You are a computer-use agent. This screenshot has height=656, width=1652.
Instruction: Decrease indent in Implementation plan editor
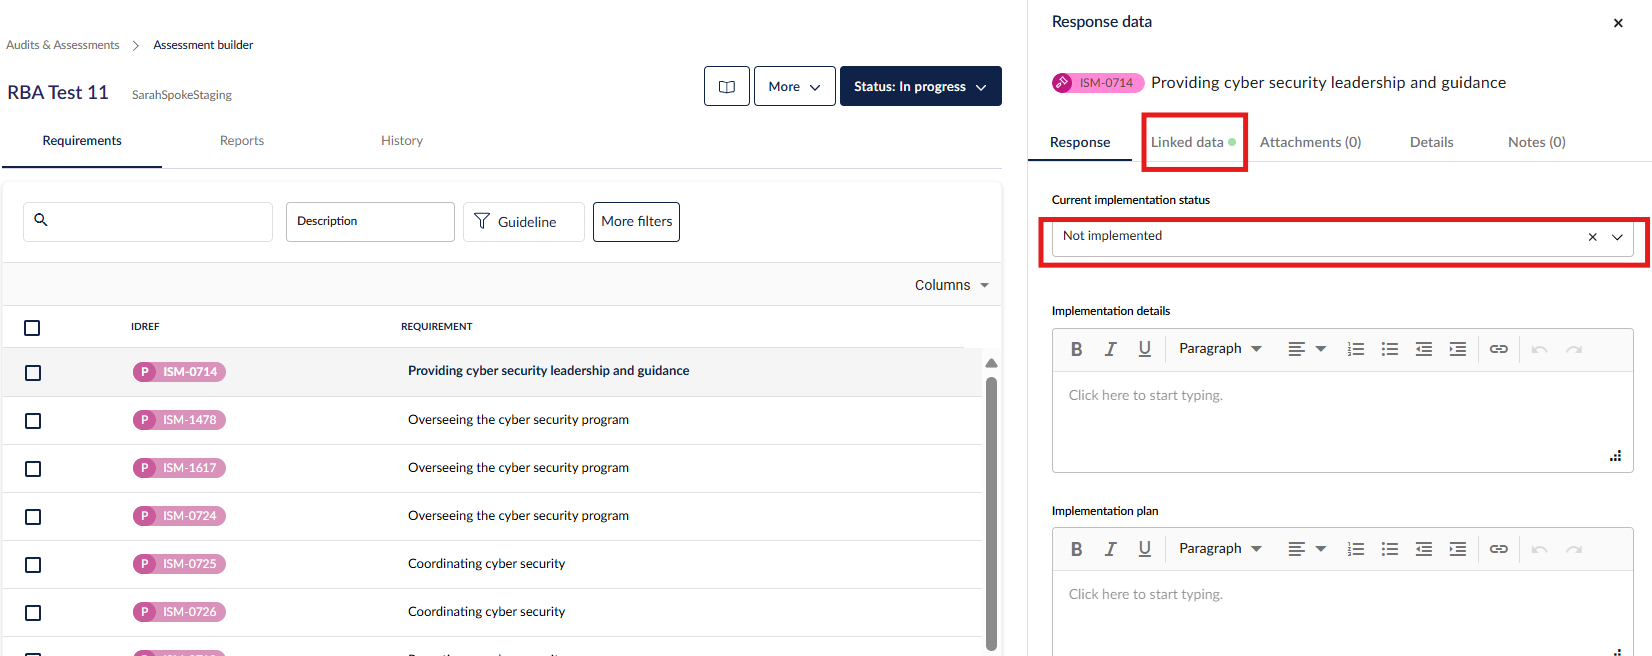1424,549
